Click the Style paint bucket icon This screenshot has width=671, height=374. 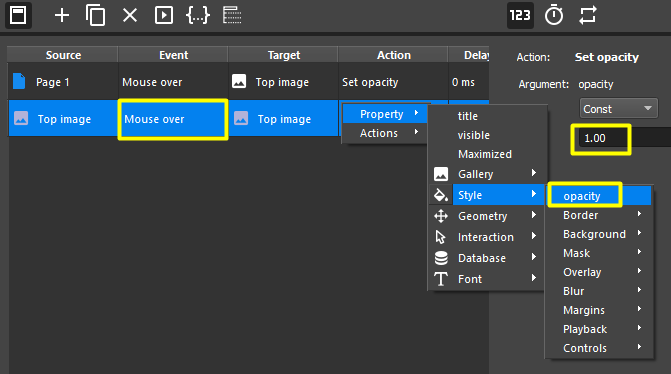click(x=441, y=195)
